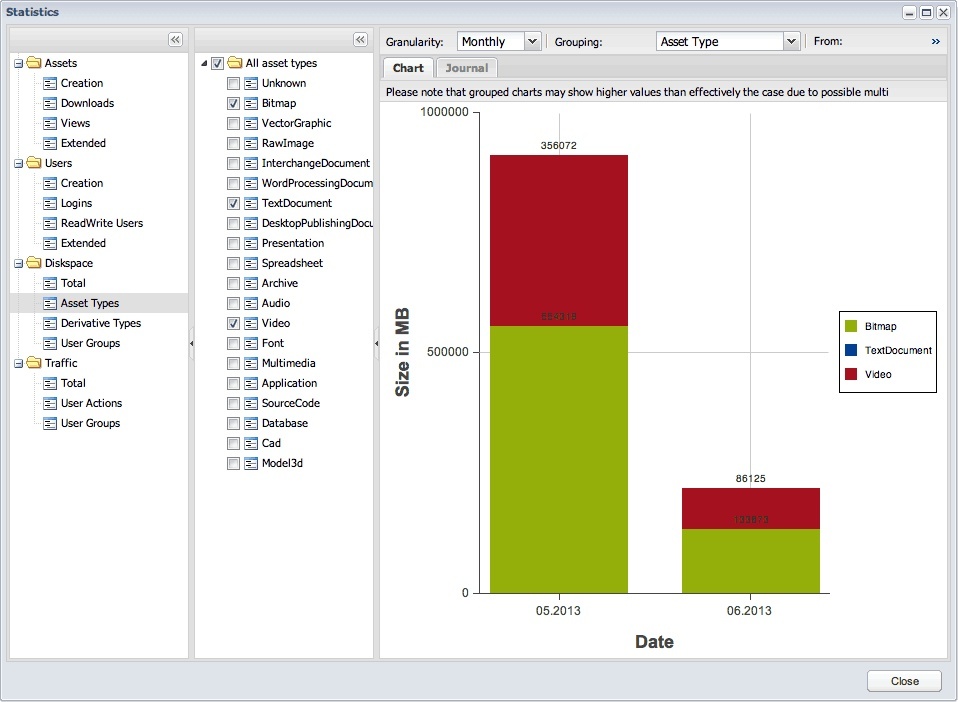Collapse the asset types panel

(360, 40)
